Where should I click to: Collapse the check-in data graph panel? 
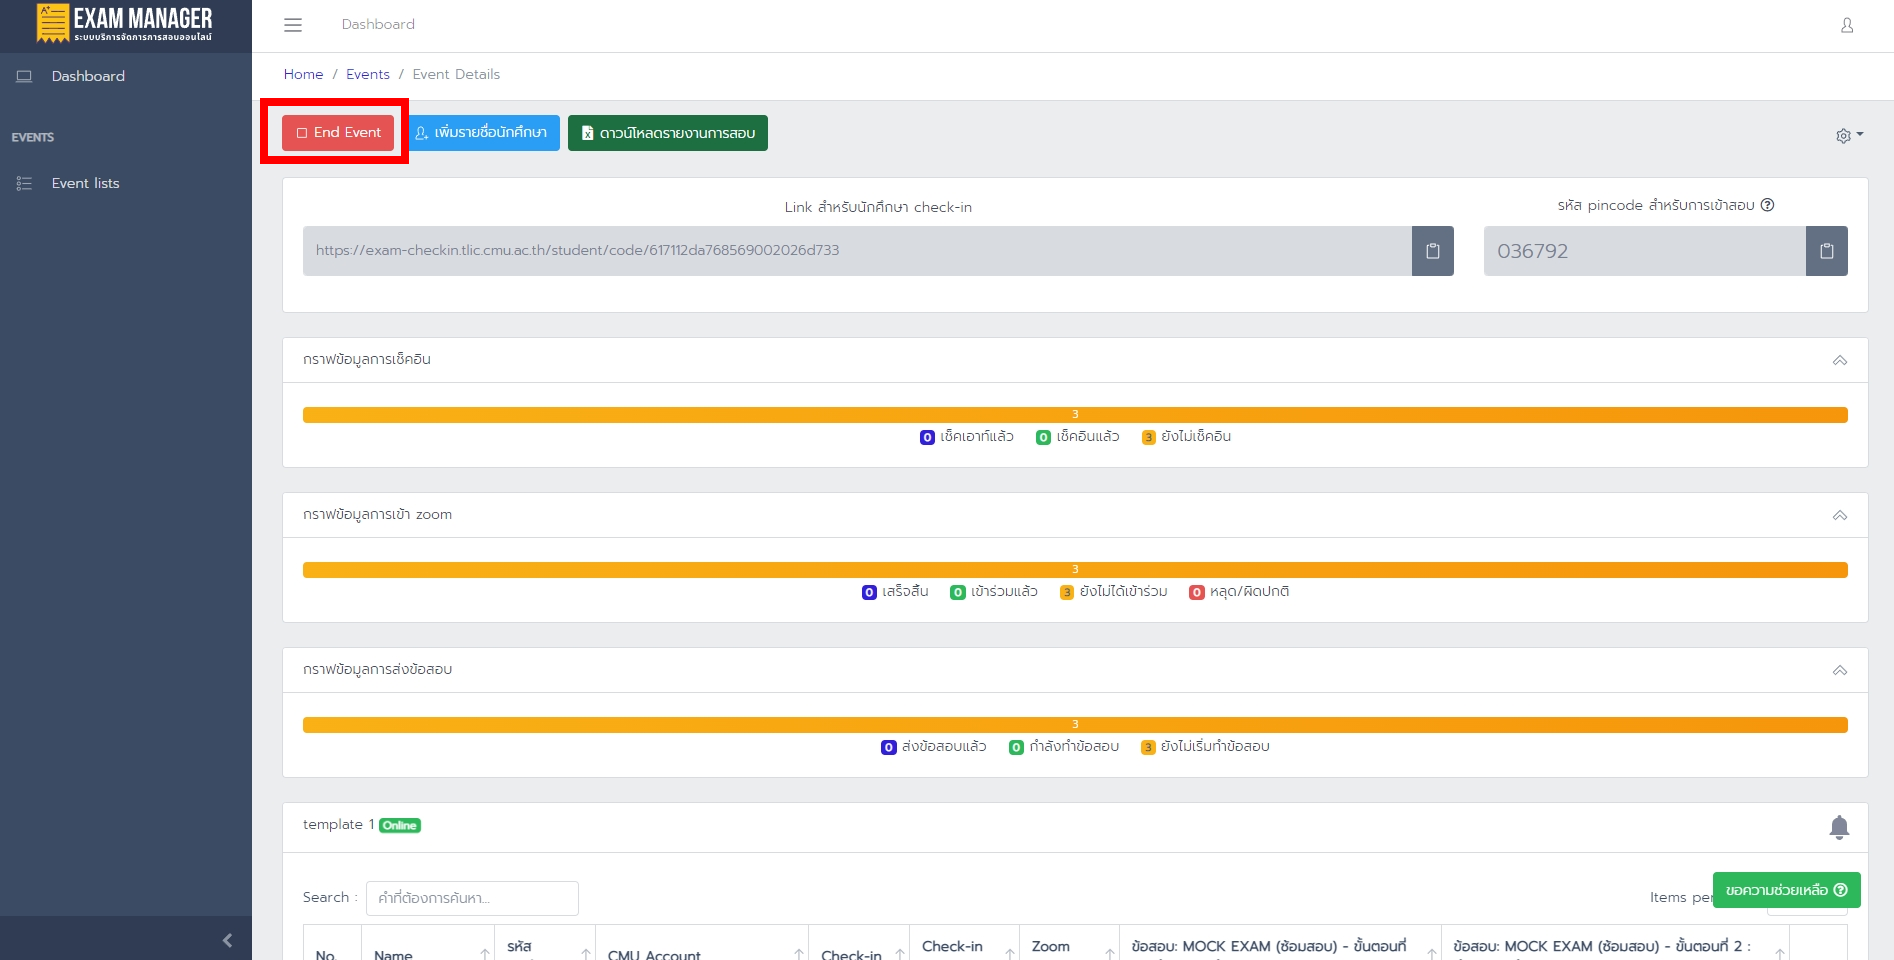pyautogui.click(x=1839, y=360)
